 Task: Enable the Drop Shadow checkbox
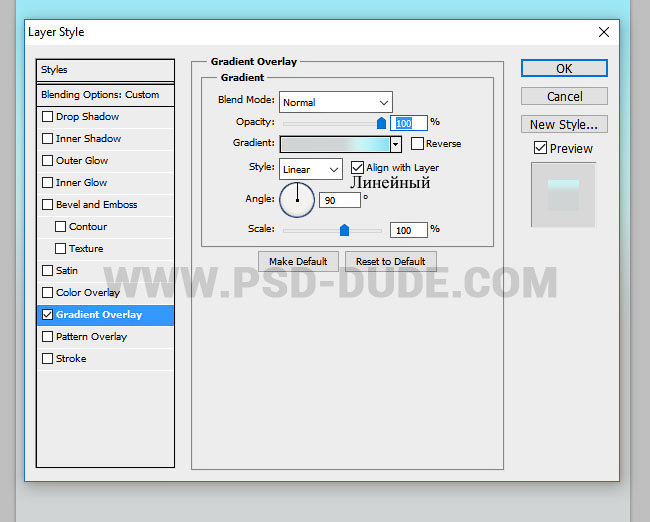47,117
